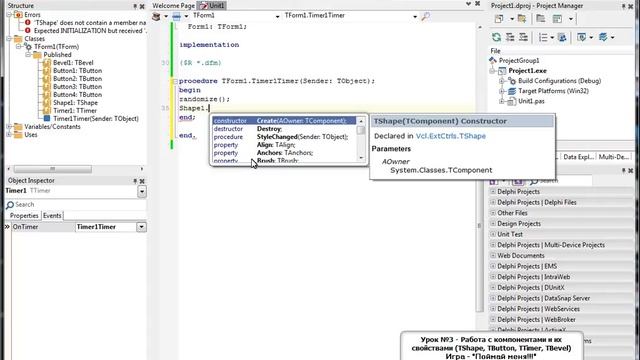Click the view form icon in Project Manager
640x360 pixels.
557,19
